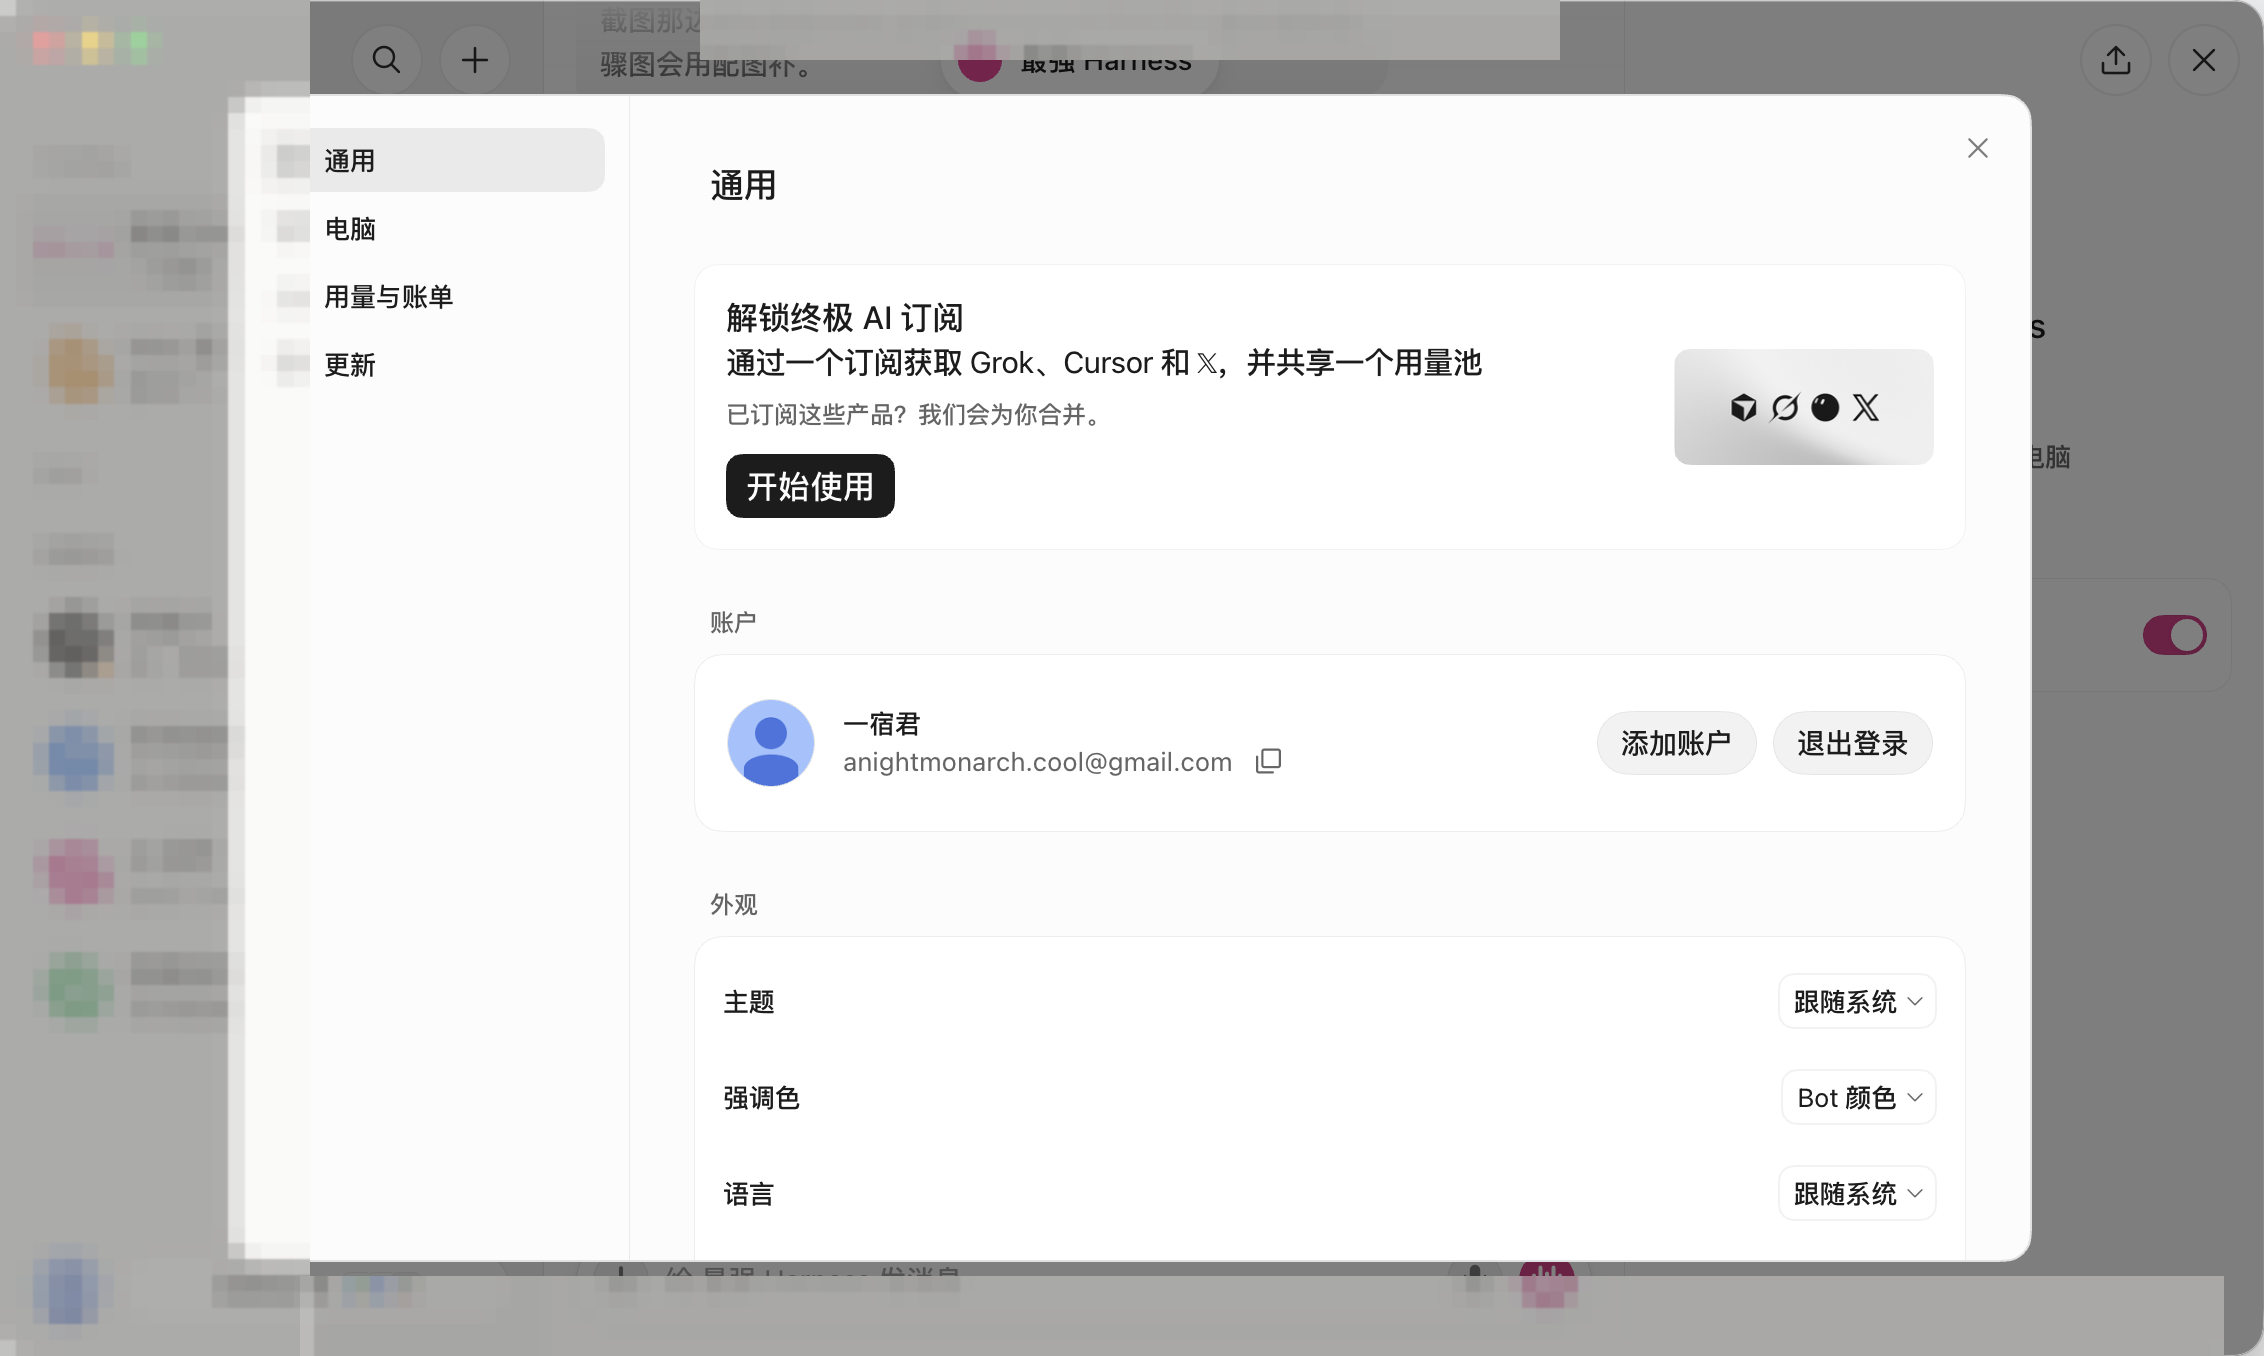
Task: Copy the email address icon
Action: (x=1268, y=762)
